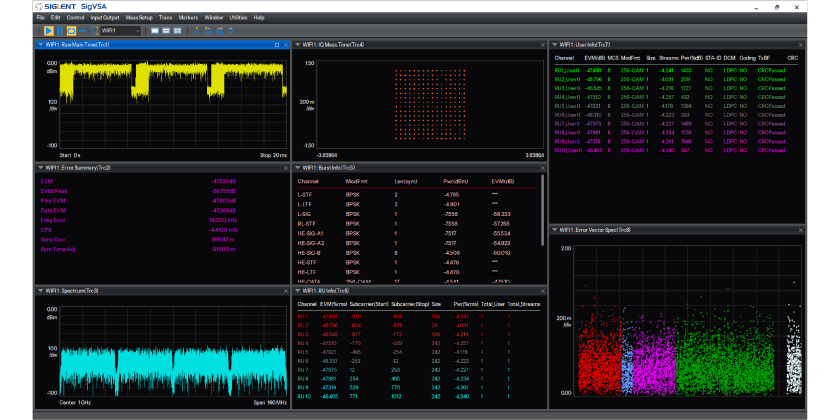Image resolution: width=840 pixels, height=420 pixels.
Task: Open the WIFI1 measurement dropdown
Action: 135,31
